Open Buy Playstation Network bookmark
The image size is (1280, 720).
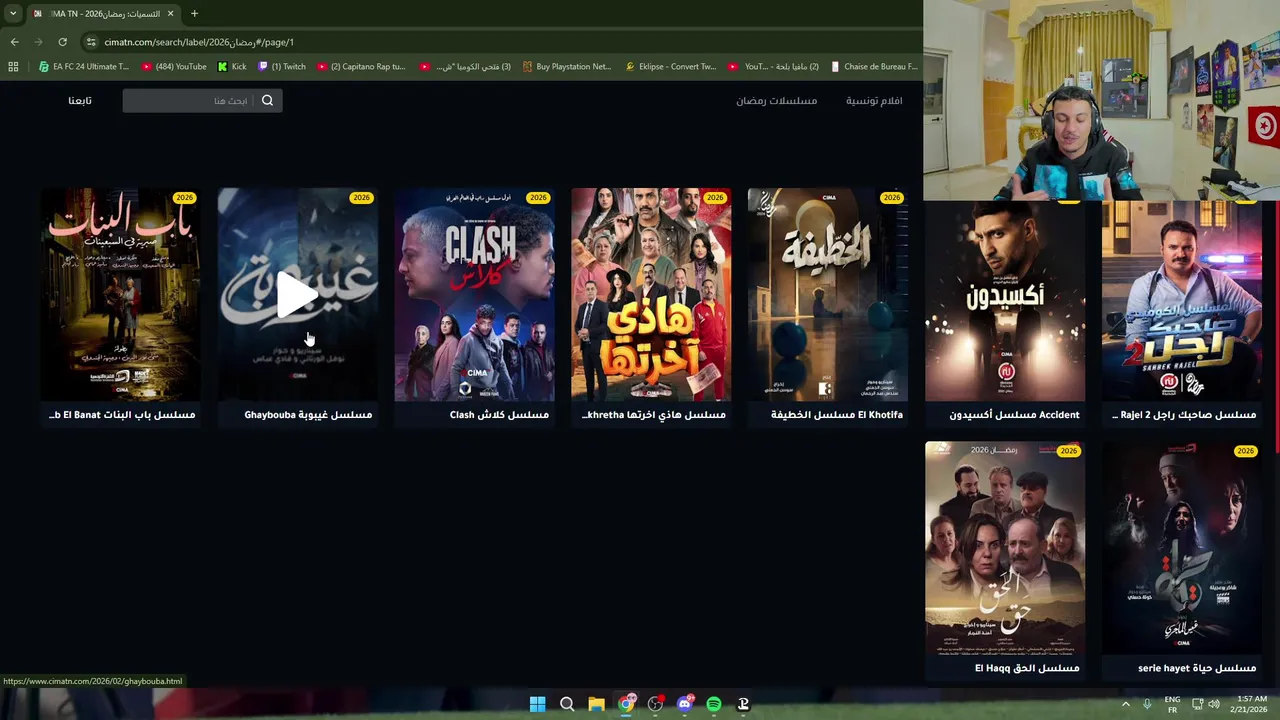point(567,67)
